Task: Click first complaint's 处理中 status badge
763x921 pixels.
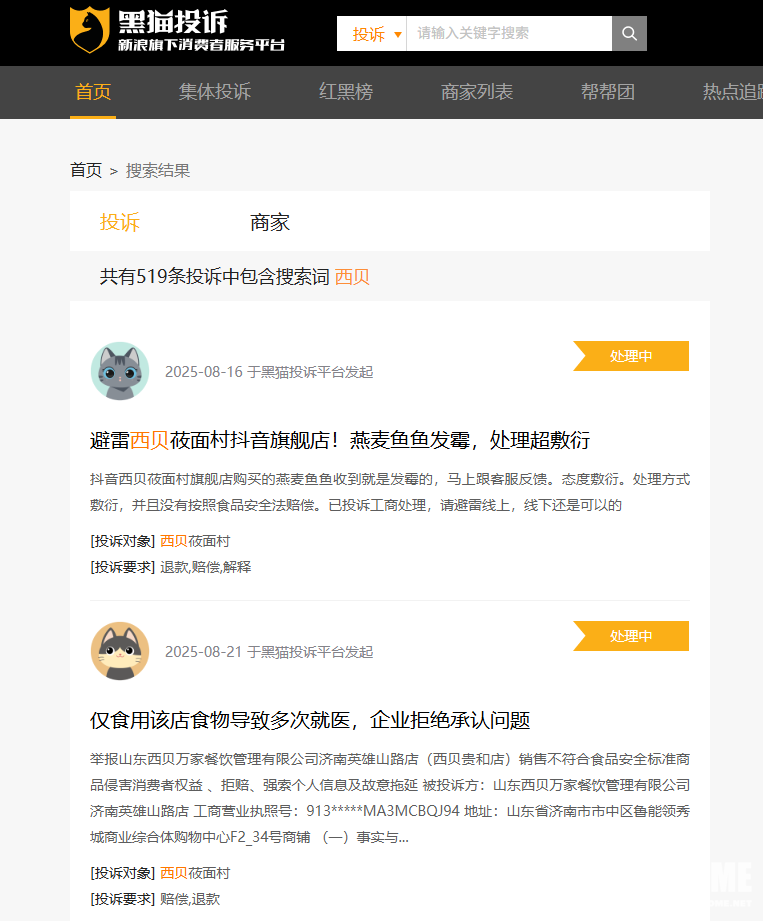Action: [x=632, y=356]
